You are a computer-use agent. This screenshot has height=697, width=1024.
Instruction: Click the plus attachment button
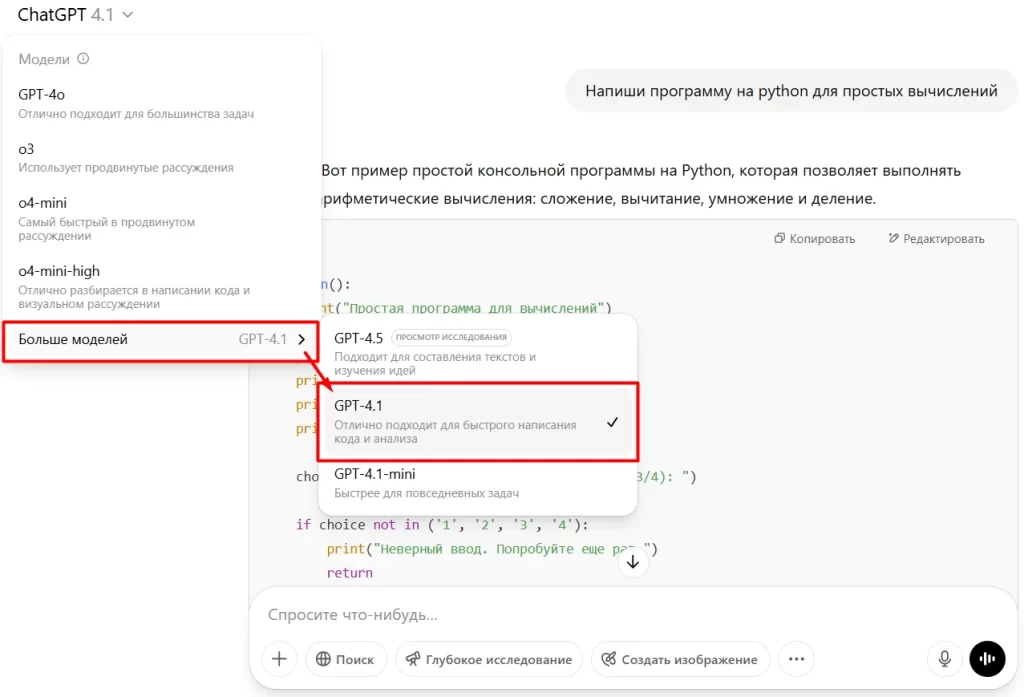coord(279,659)
